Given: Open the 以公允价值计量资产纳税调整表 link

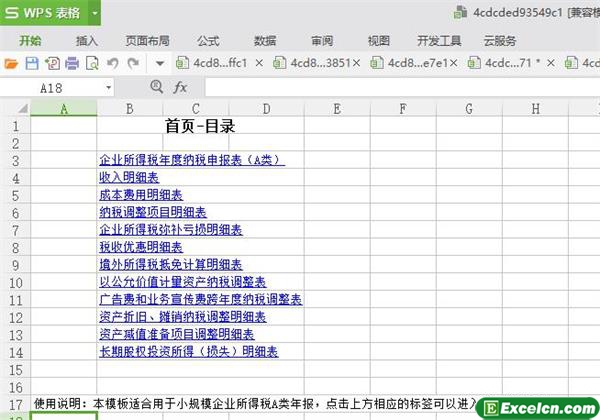Looking at the screenshot, I should pos(183,282).
